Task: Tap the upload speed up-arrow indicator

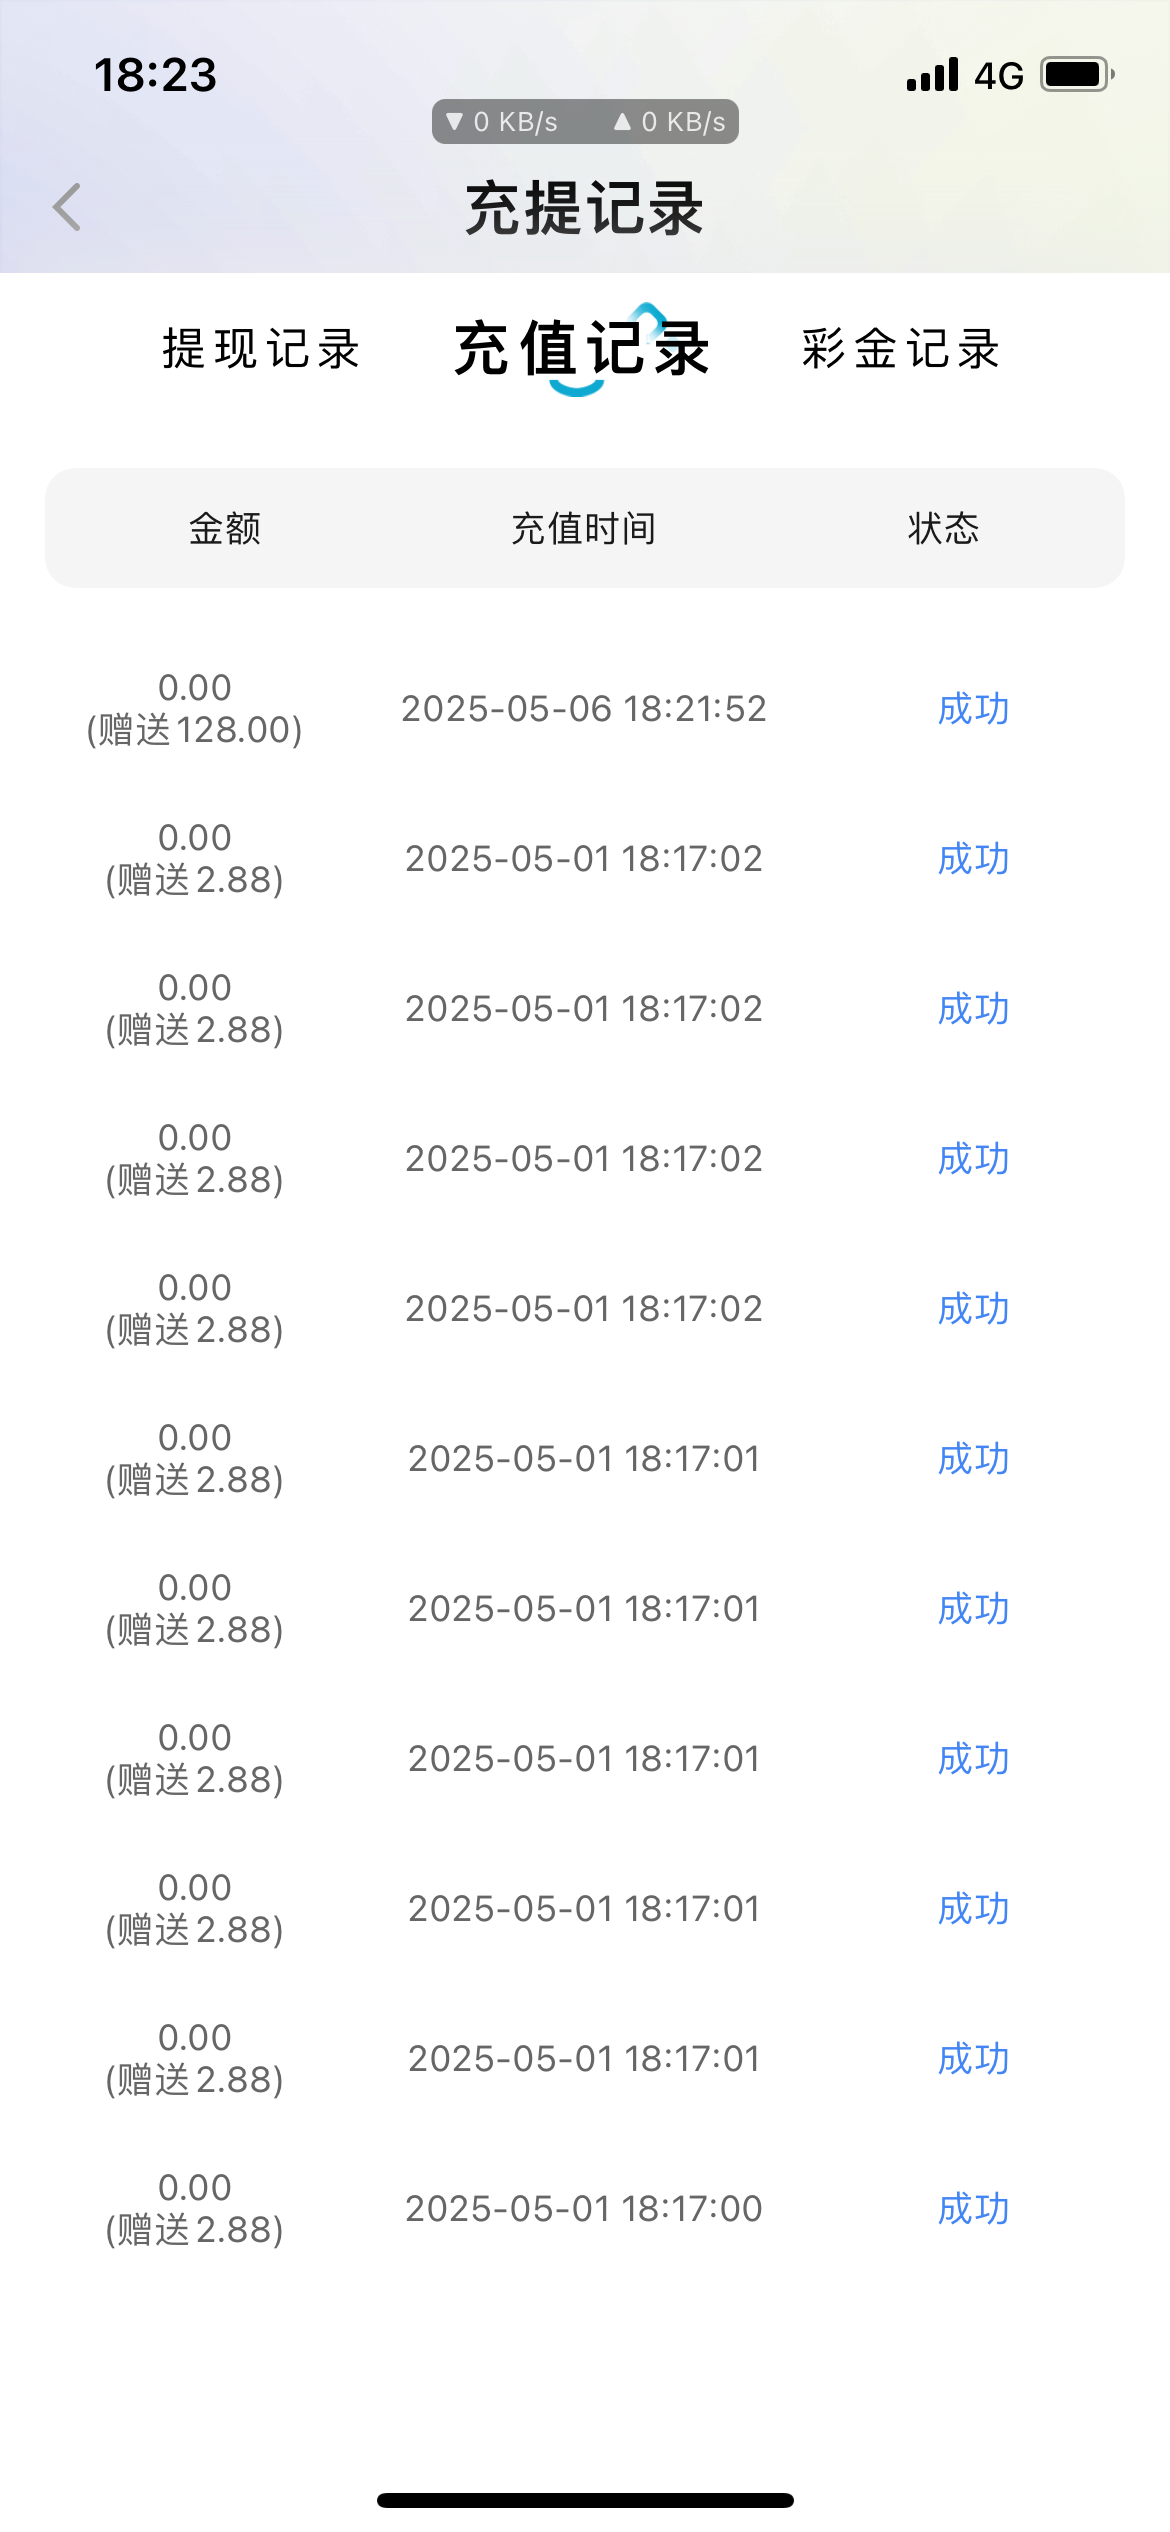Action: click(623, 122)
